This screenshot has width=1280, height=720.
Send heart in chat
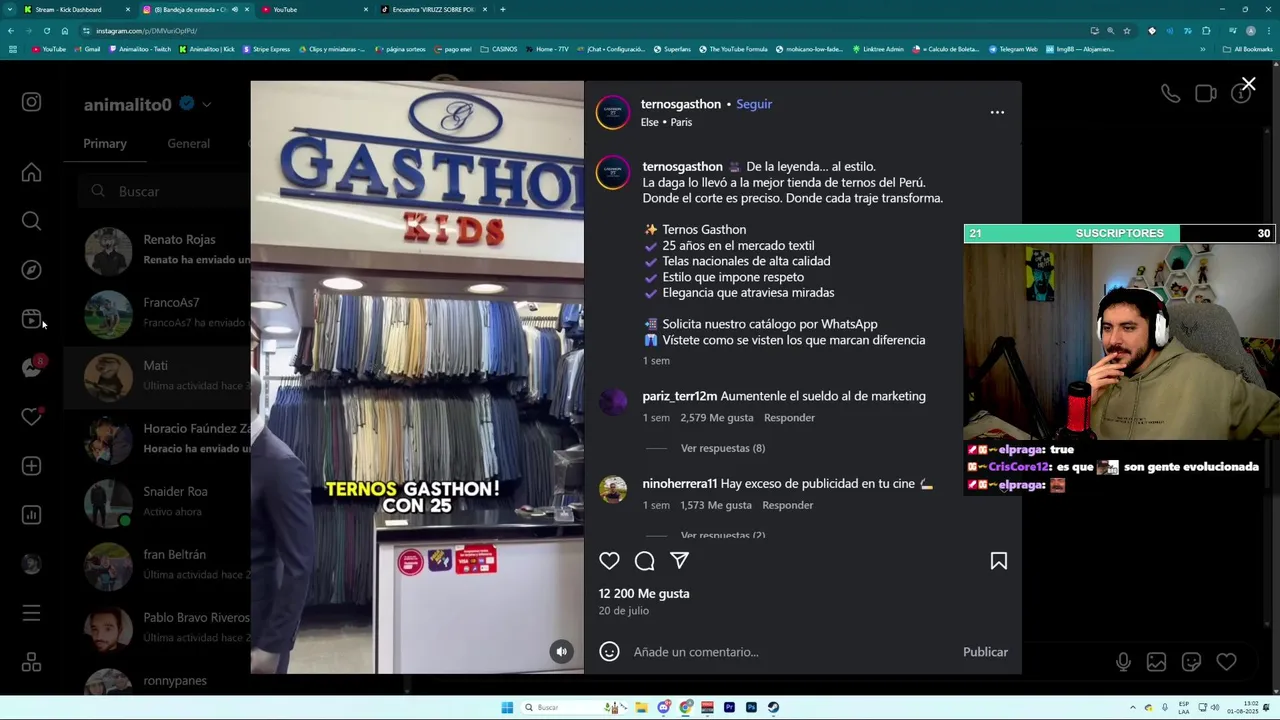pos(1226,662)
